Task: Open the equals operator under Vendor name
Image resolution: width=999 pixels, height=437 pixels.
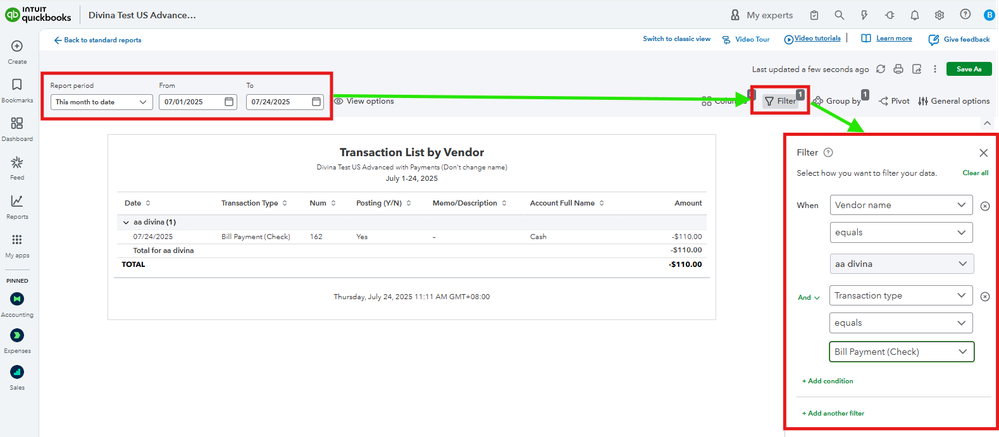Action: pos(902,233)
